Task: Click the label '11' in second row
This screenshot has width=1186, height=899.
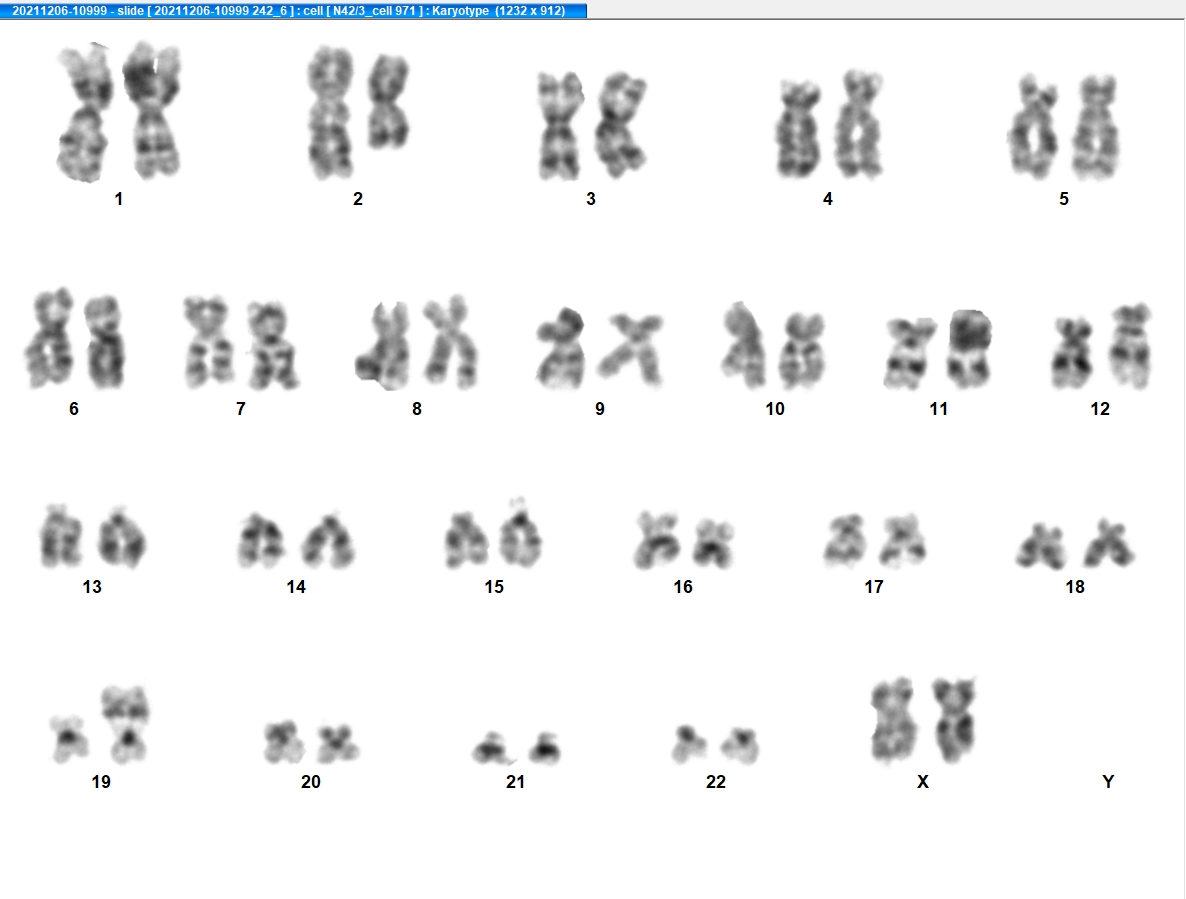Action: [939, 409]
